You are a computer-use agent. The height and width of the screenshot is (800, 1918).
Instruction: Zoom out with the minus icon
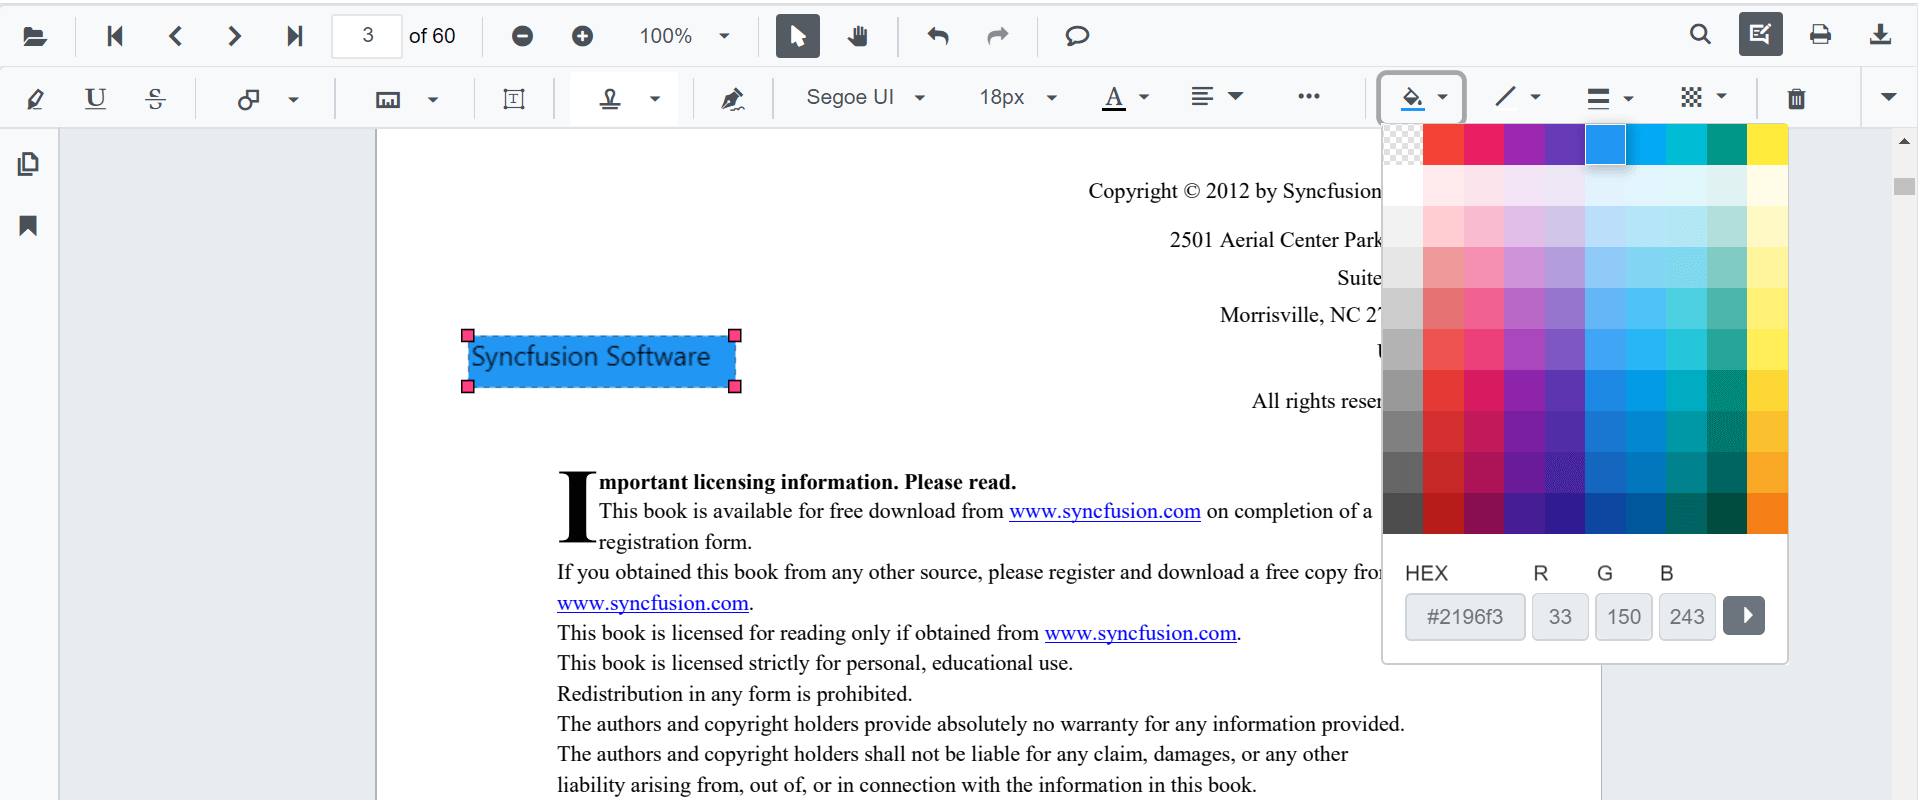coord(522,36)
